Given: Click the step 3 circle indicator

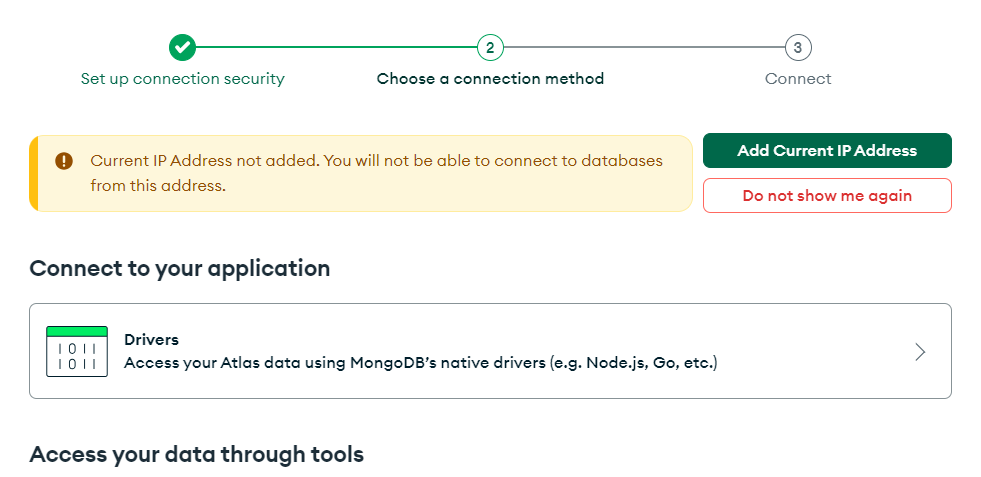Looking at the screenshot, I should click(797, 47).
